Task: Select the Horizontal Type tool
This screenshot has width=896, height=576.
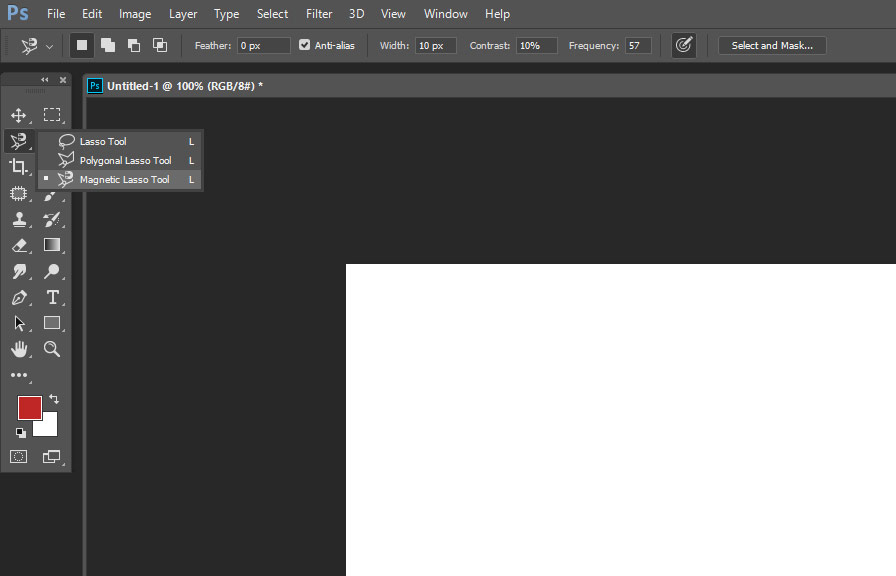Action: tap(53, 297)
